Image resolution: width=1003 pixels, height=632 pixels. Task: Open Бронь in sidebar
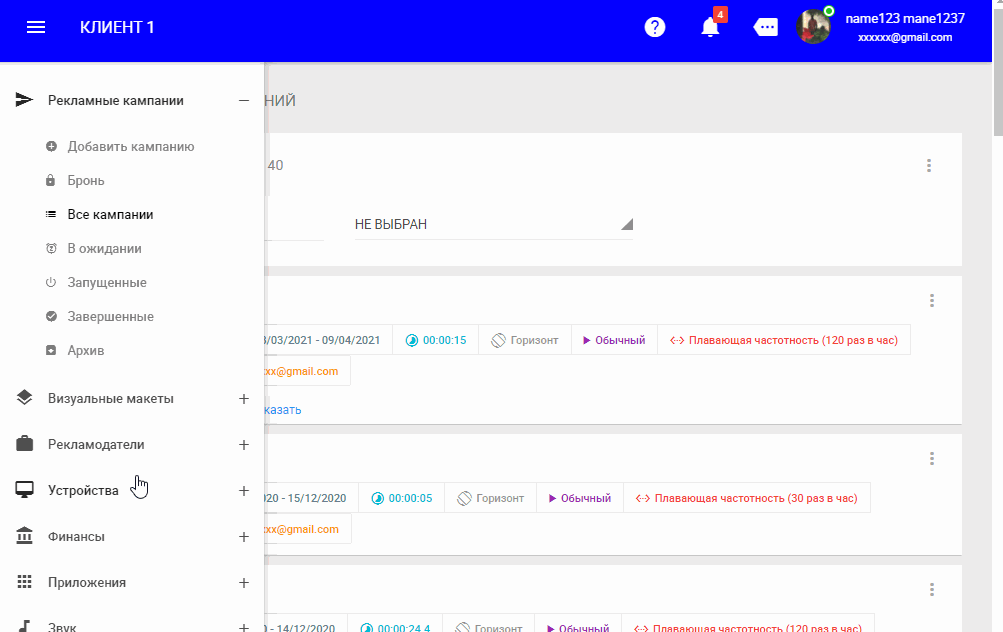[x=86, y=181]
